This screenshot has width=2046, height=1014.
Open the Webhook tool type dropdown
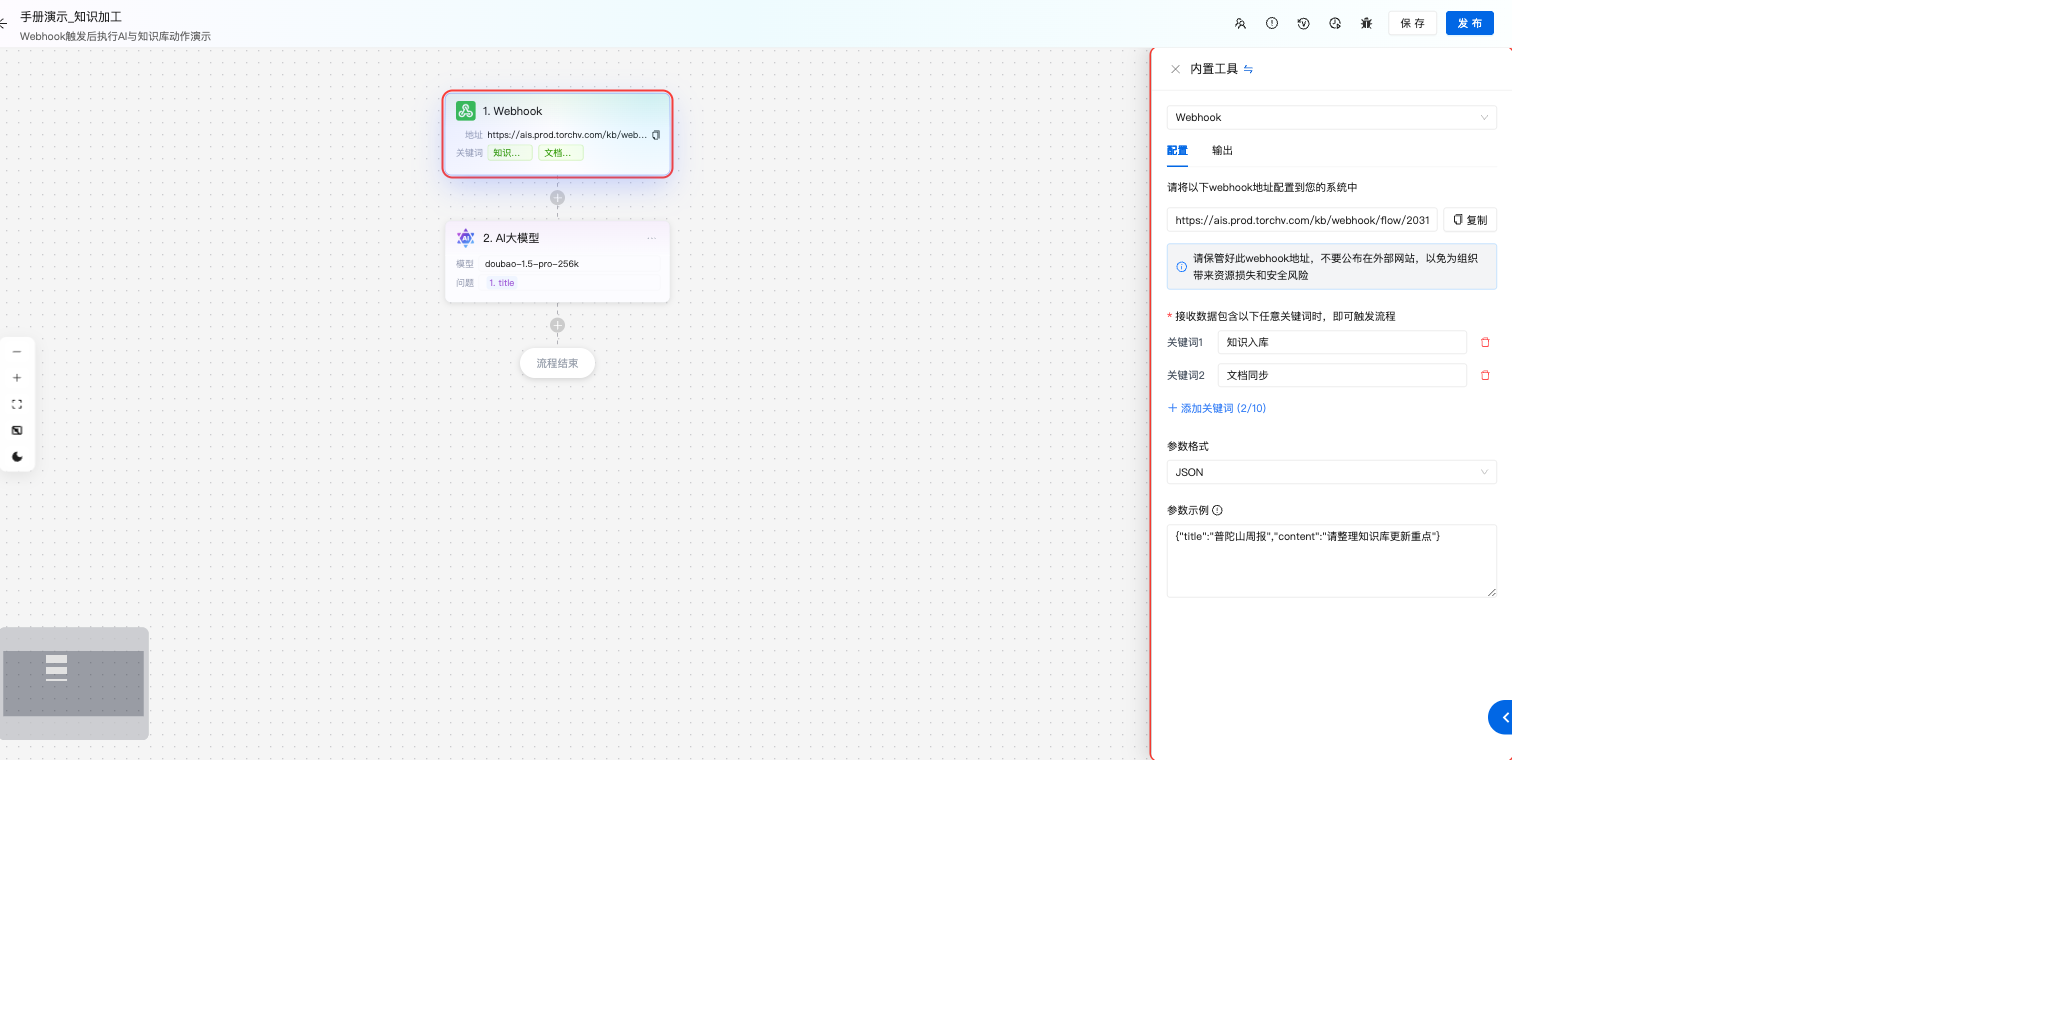pyautogui.click(x=1331, y=118)
